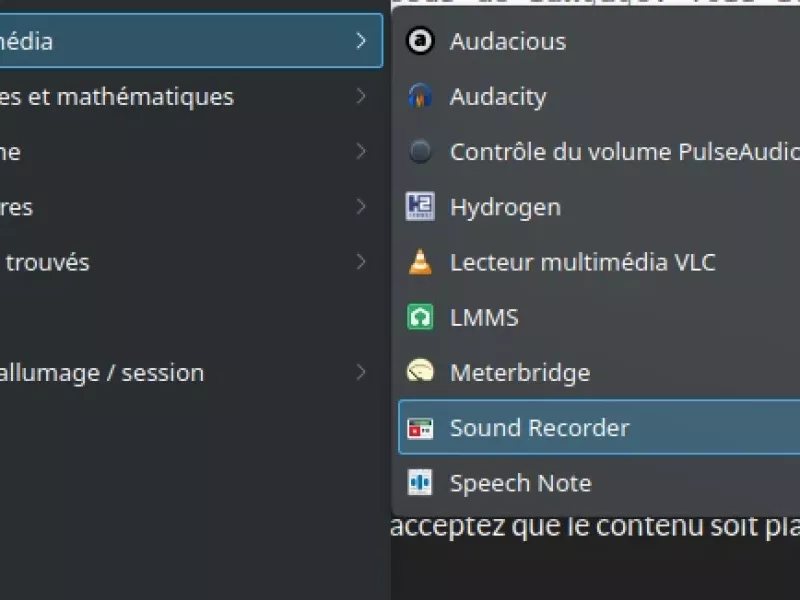Image resolution: width=800 pixels, height=600 pixels.
Task: Open the Hydrogen drum machine icon
Action: tap(420, 207)
